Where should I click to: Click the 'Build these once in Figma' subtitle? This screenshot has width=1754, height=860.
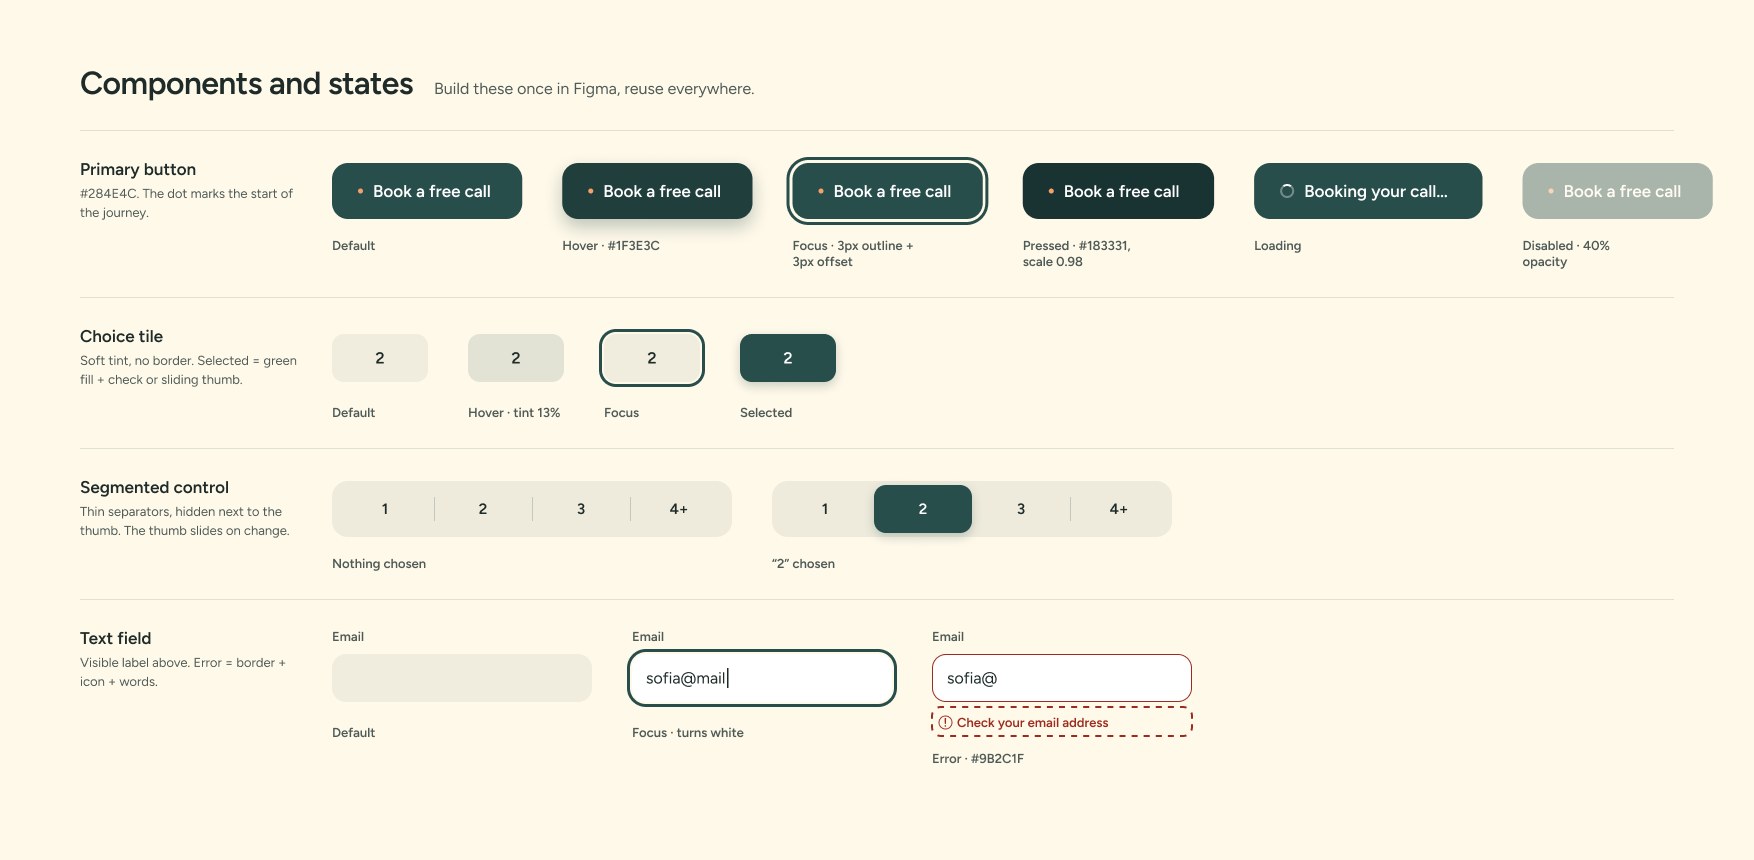[x=594, y=89]
